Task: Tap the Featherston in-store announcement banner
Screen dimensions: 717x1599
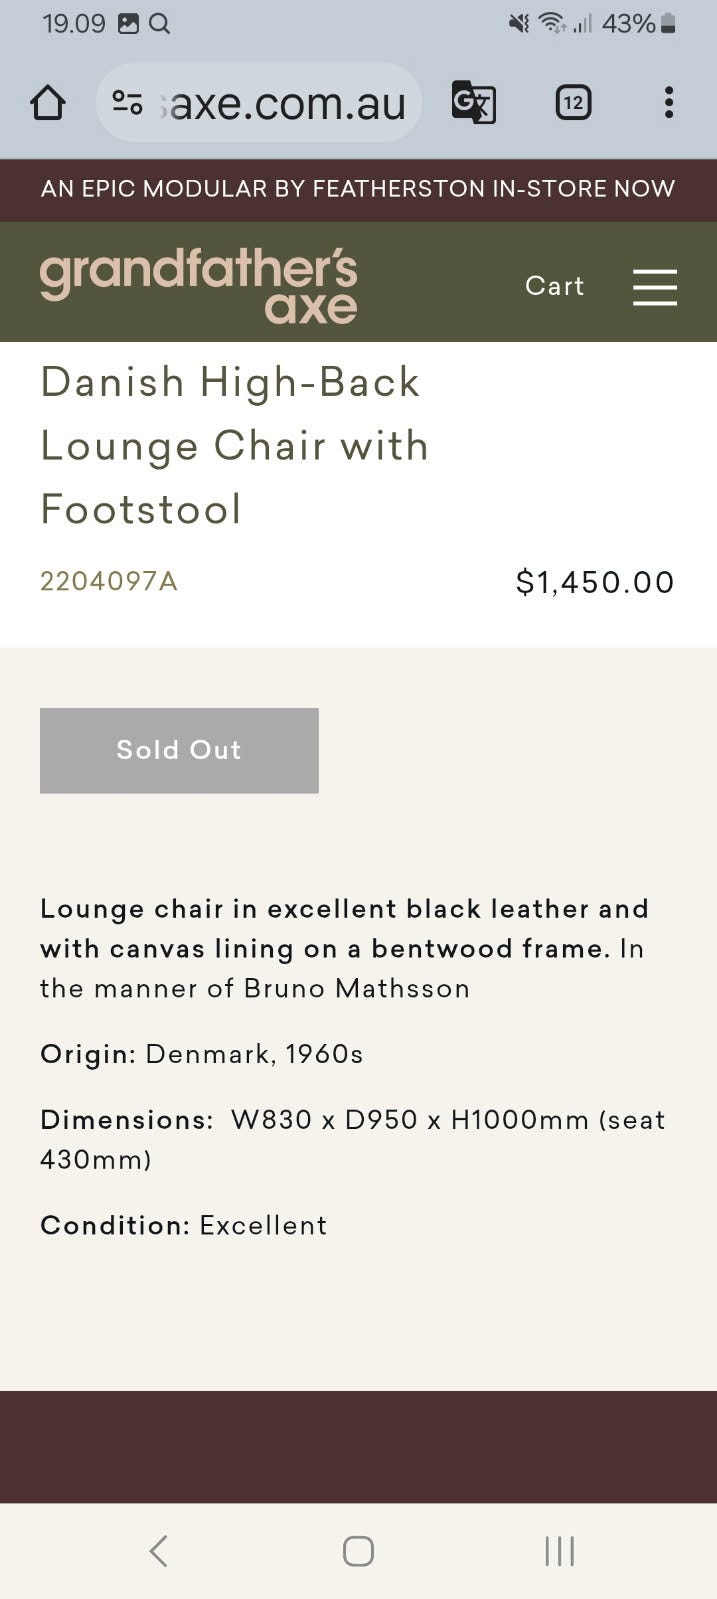Action: [x=358, y=189]
